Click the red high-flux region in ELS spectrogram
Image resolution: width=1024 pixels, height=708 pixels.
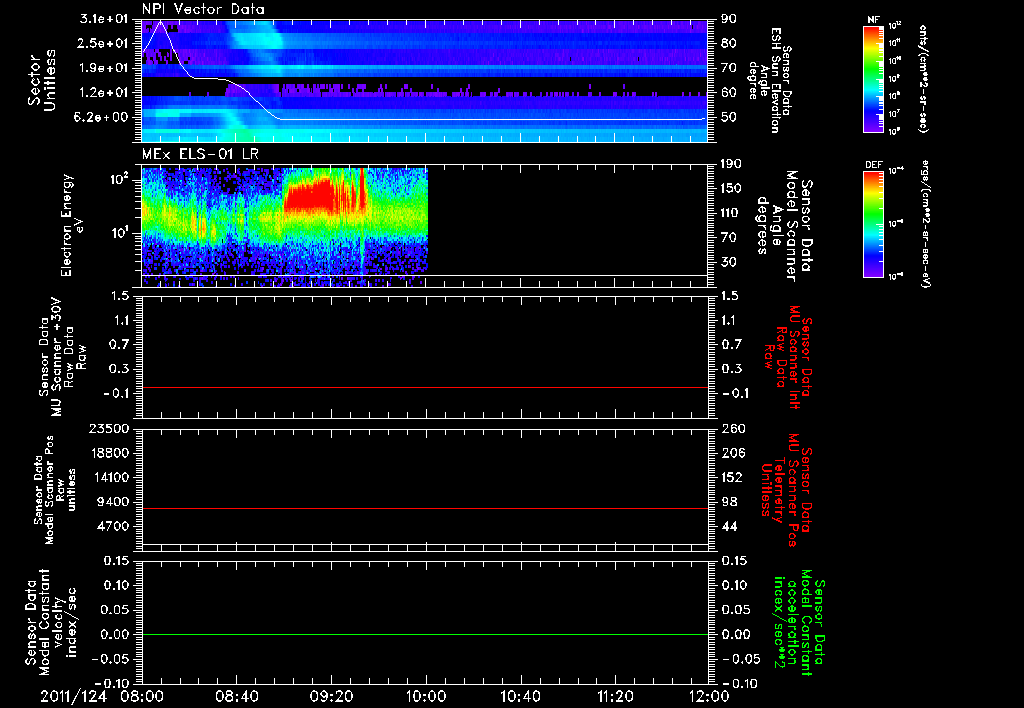click(308, 196)
